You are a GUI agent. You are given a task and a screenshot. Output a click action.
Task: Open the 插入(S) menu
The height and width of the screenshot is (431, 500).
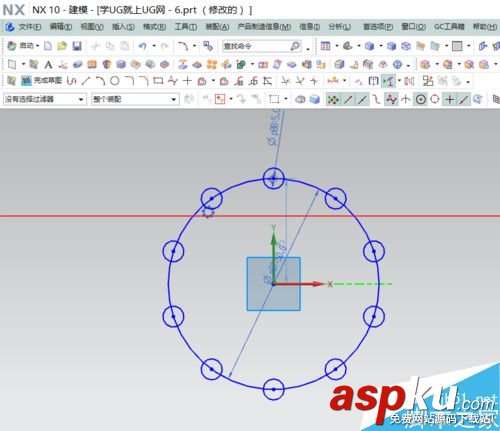123,27
